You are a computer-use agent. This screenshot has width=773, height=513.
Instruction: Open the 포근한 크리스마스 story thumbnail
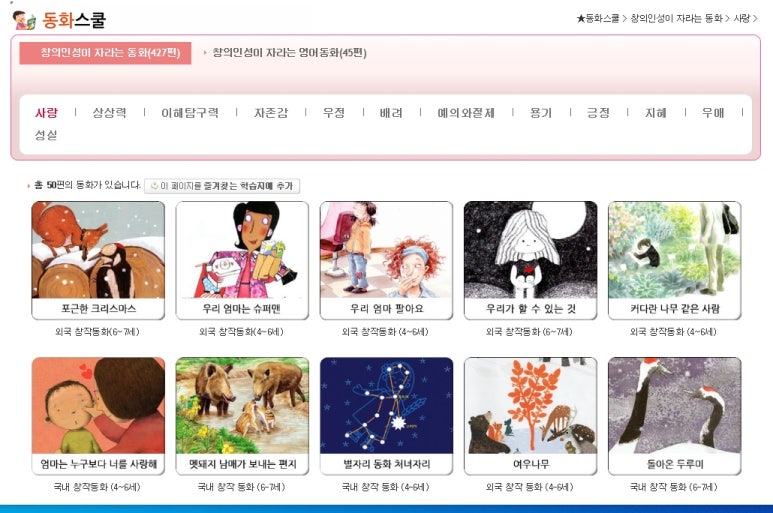coord(98,250)
